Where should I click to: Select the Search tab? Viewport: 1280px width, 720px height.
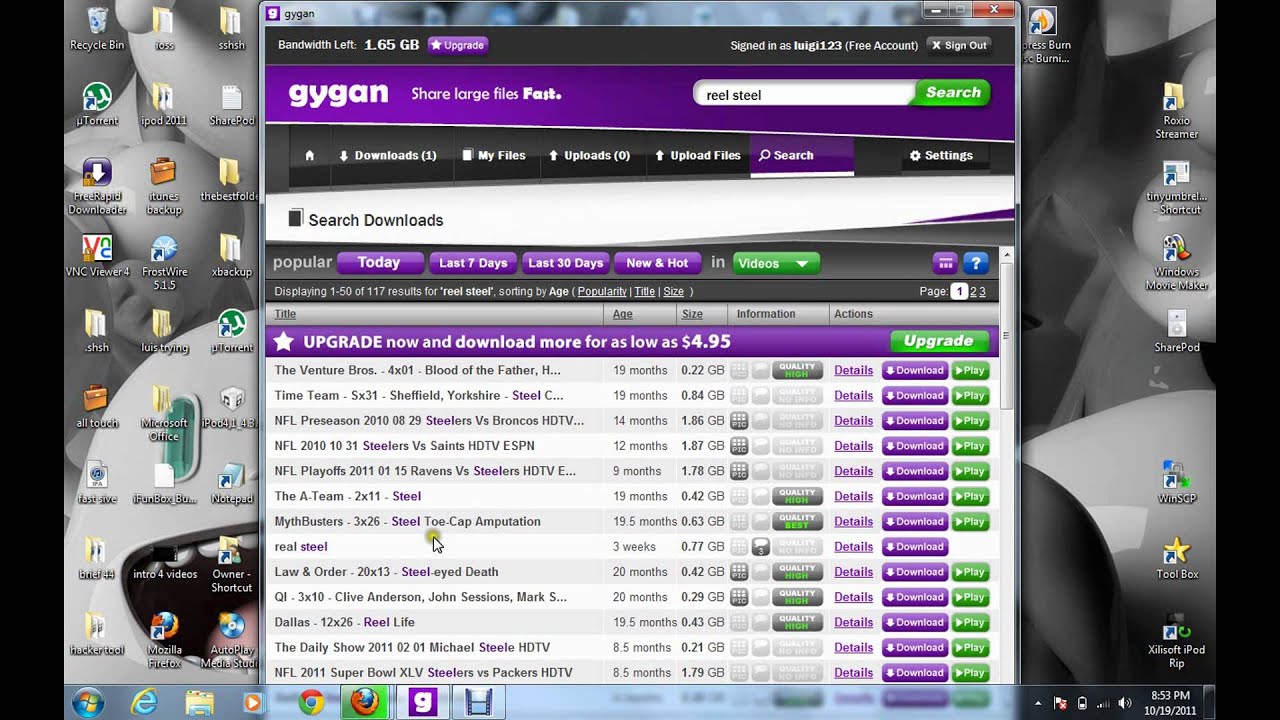pos(801,156)
